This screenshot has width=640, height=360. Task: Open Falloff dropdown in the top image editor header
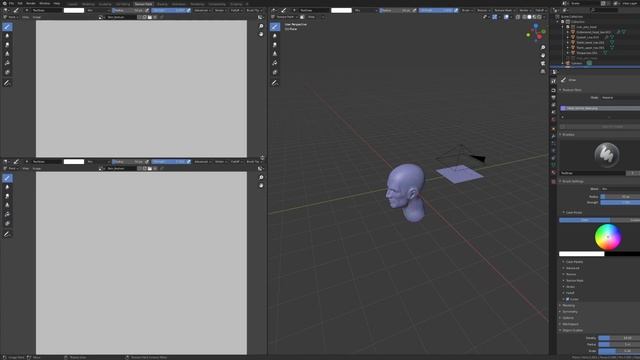(x=236, y=10)
